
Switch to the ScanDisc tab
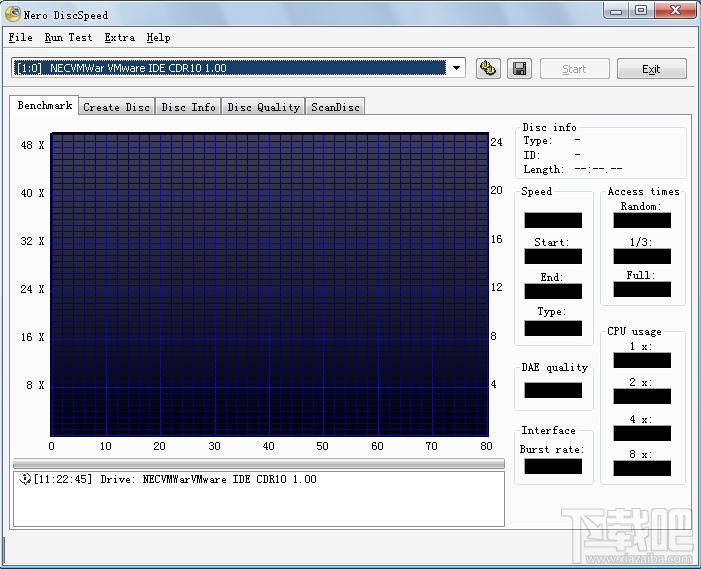(x=335, y=107)
